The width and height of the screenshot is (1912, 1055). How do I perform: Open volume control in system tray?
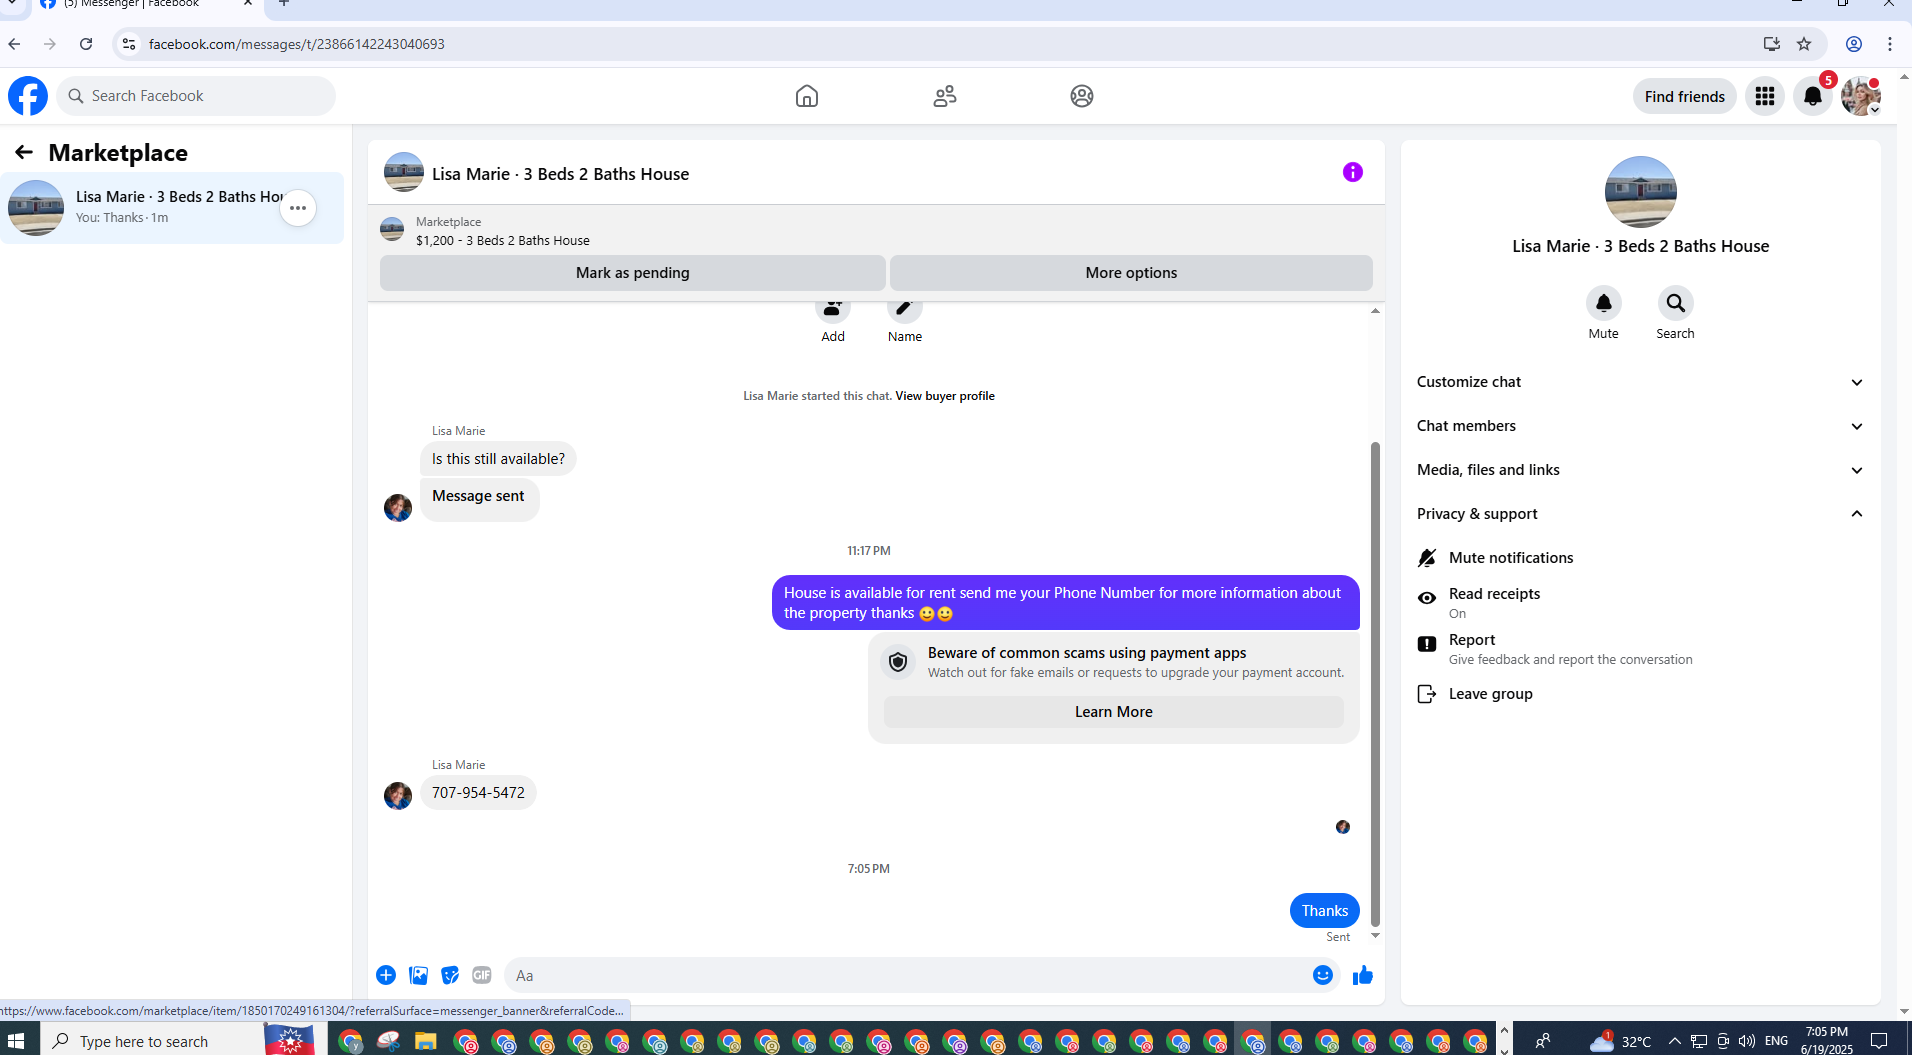[1747, 1041]
